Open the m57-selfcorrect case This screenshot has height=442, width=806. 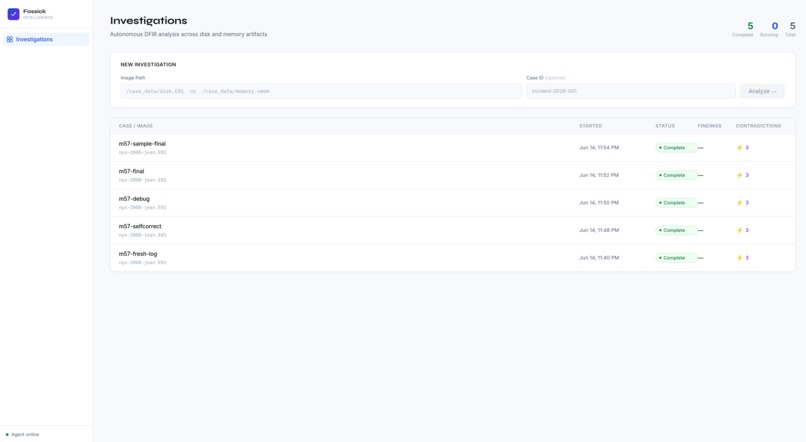(x=452, y=230)
